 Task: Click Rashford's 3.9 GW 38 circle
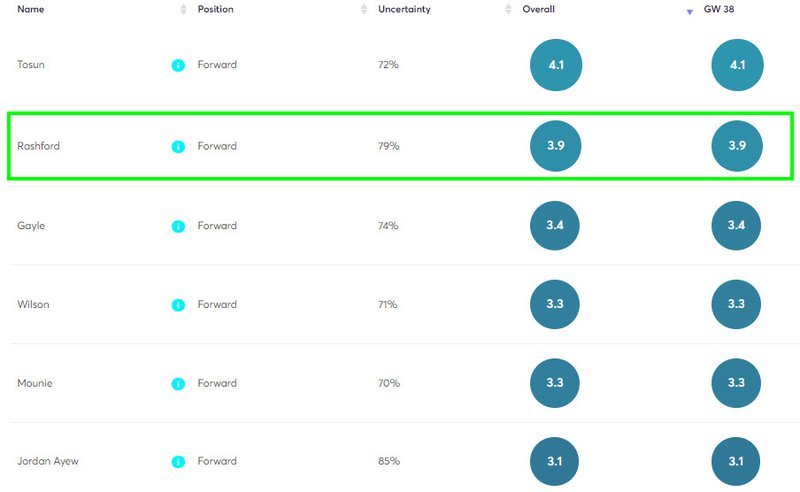pos(737,145)
